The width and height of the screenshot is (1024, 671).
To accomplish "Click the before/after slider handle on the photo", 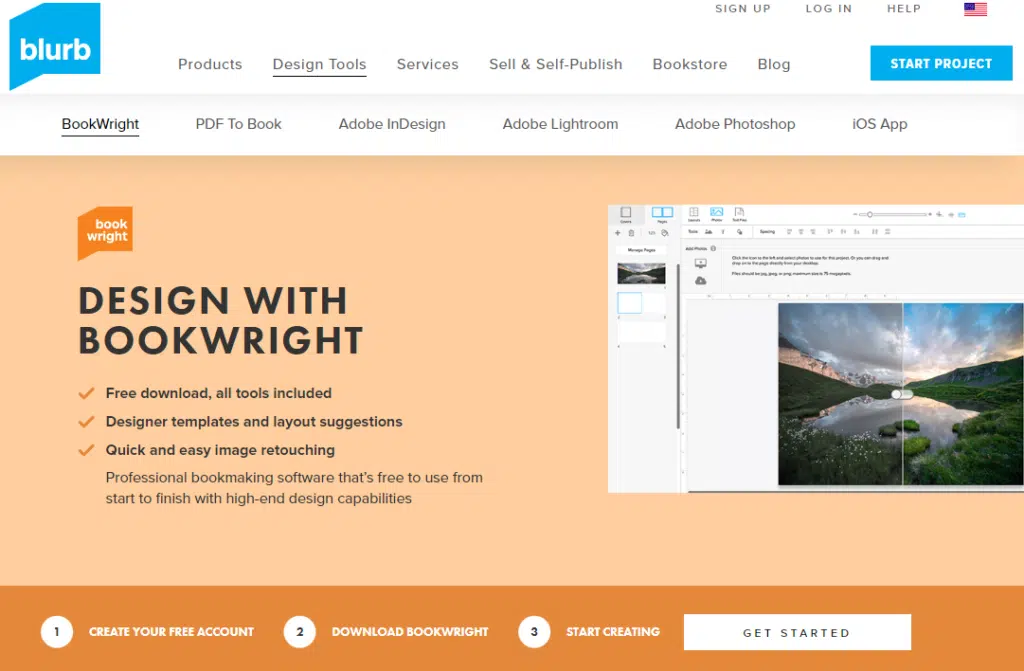I will tap(902, 394).
